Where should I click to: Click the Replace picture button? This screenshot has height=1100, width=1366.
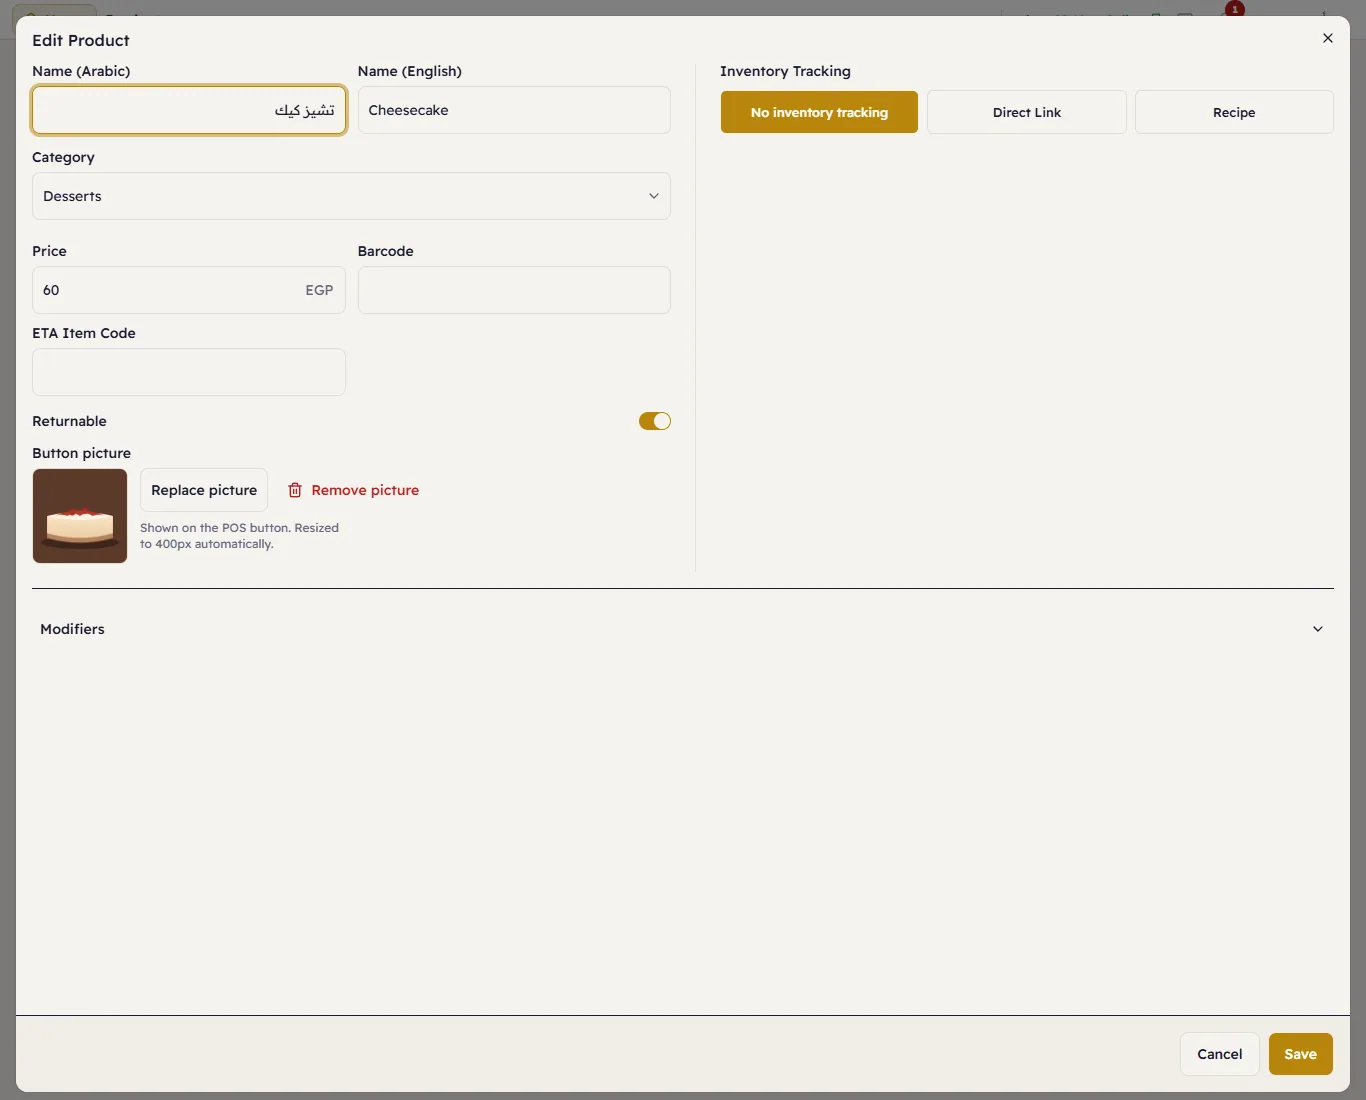click(204, 490)
